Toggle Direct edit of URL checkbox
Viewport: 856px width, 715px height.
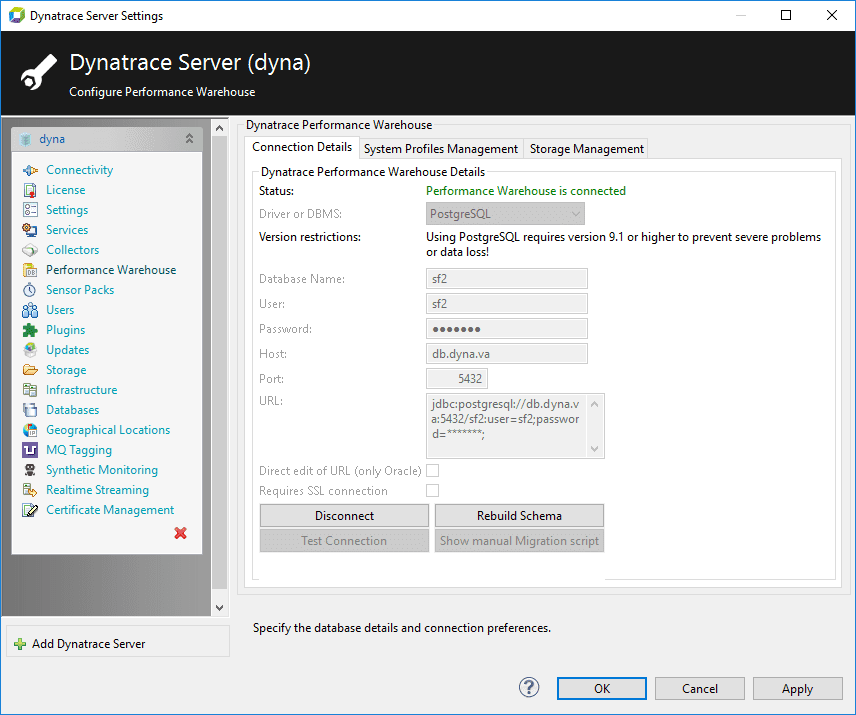click(432, 470)
